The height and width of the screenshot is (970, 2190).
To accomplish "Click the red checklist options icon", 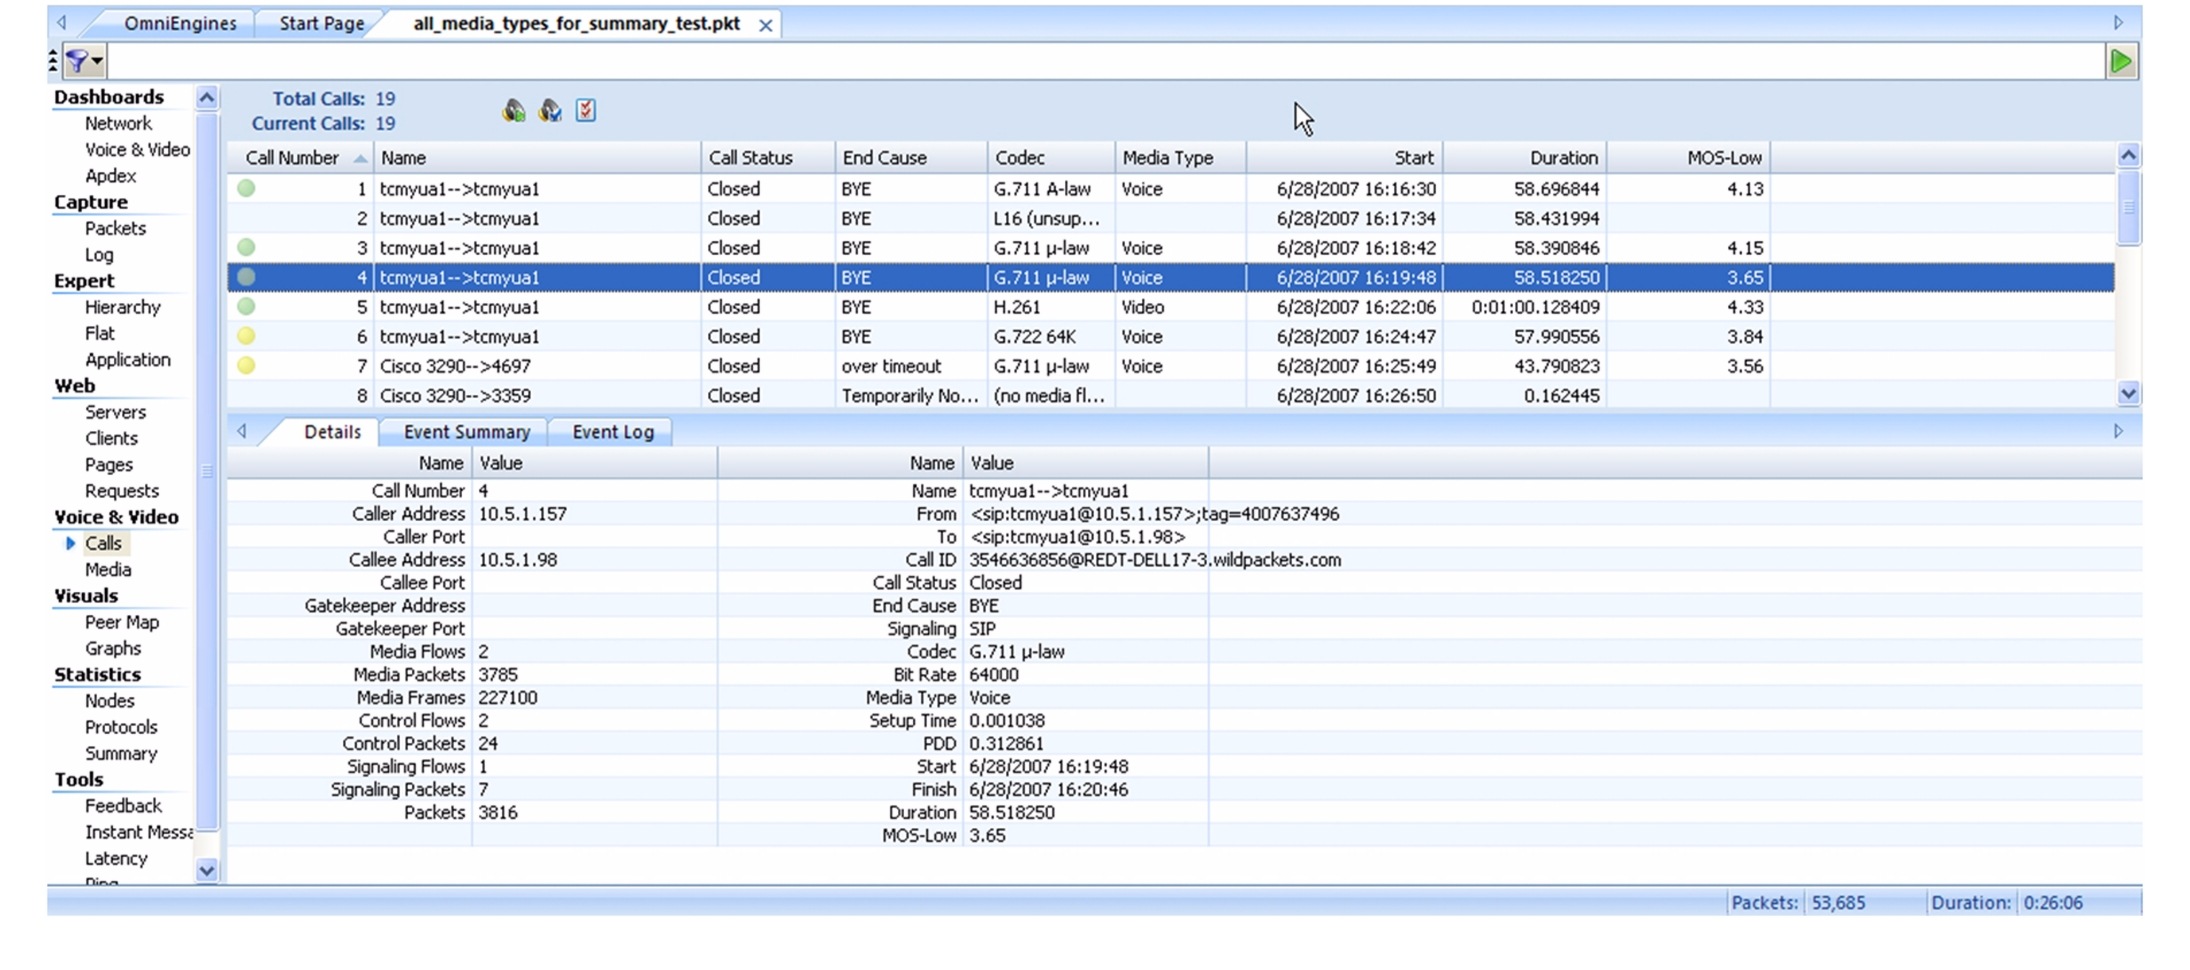I will pos(586,110).
